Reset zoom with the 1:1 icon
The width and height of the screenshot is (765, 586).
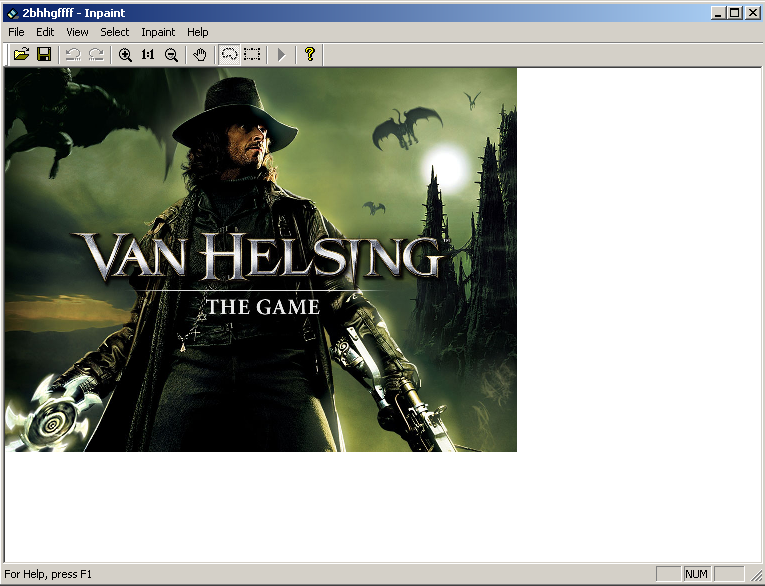tap(148, 54)
